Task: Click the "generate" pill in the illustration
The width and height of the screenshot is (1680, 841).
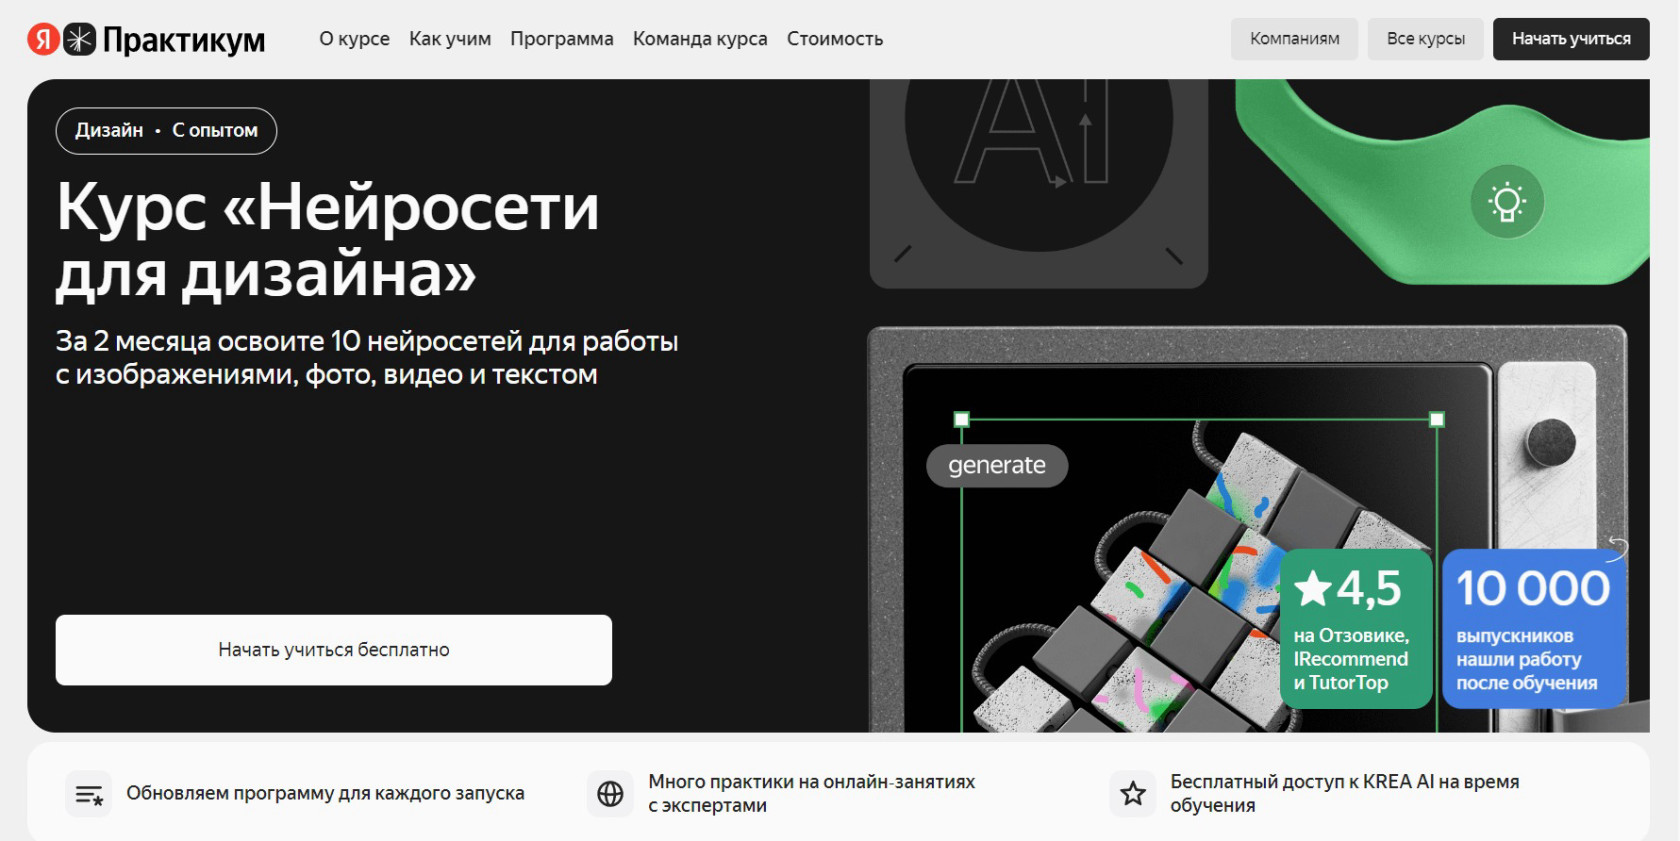Action: tap(997, 466)
